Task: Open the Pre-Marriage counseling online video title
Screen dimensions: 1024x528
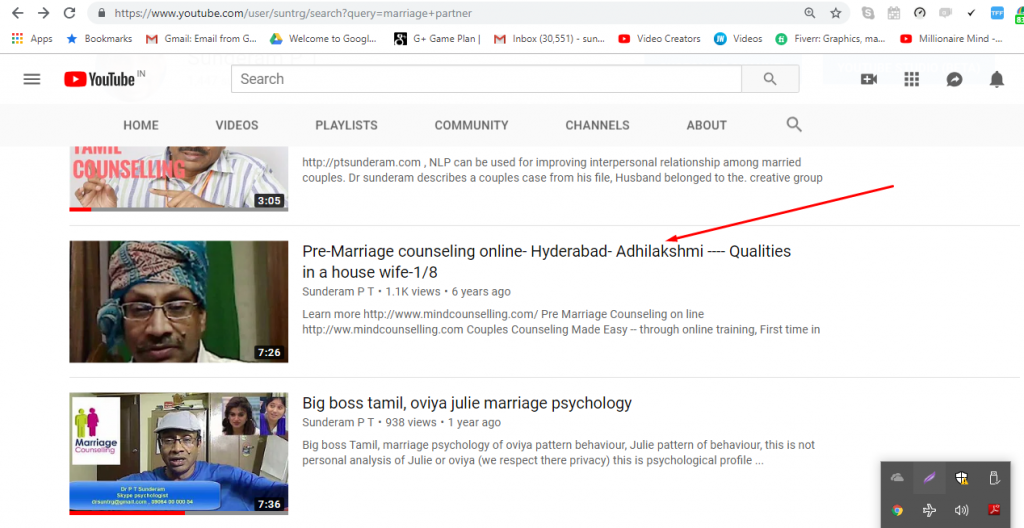Action: 547,261
